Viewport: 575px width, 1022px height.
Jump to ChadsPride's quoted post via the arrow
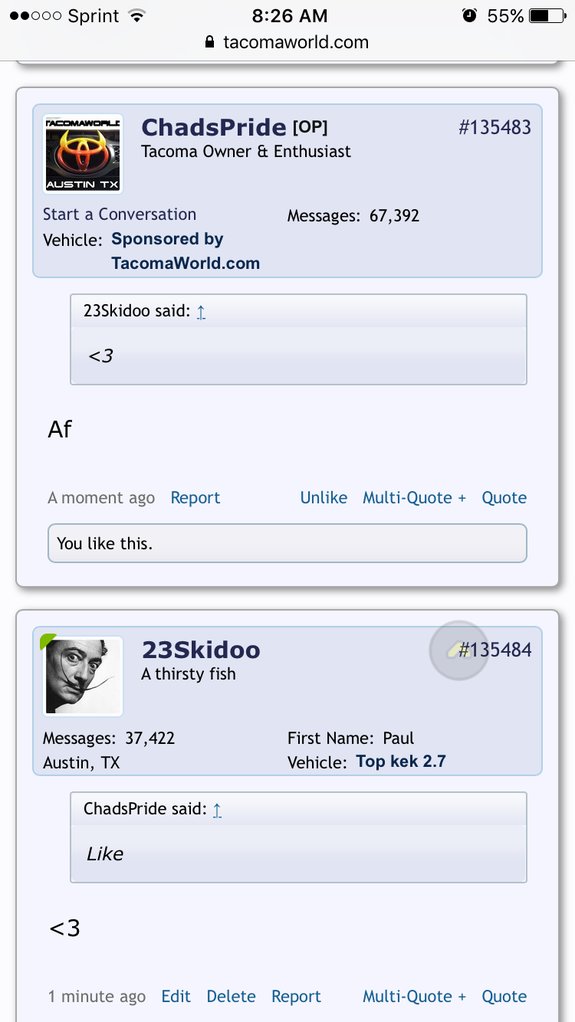[217, 810]
